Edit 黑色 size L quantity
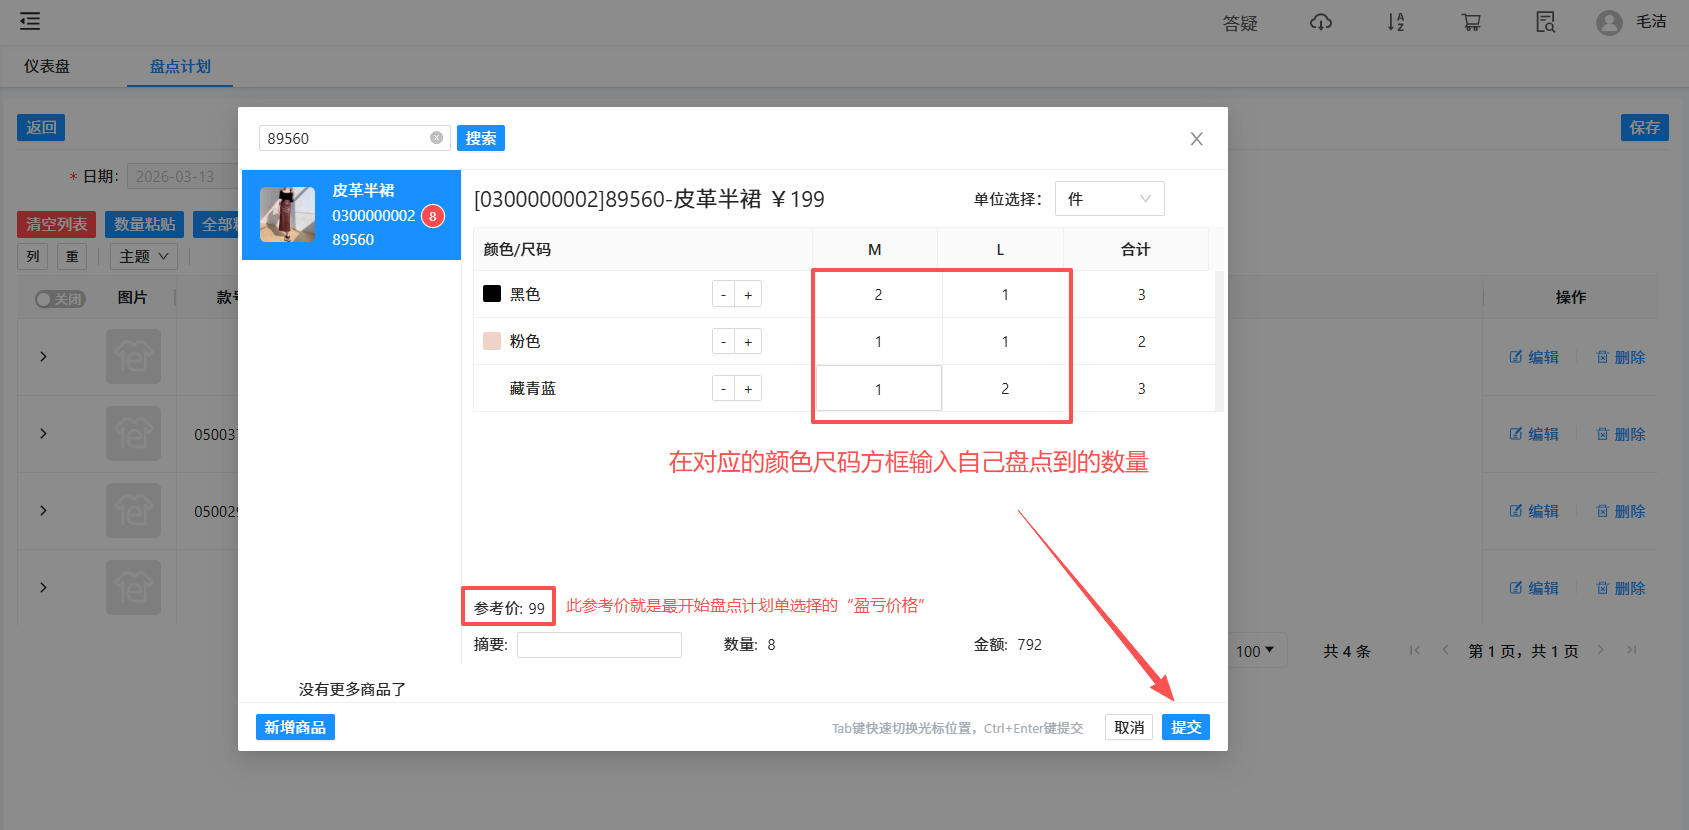 (1005, 294)
